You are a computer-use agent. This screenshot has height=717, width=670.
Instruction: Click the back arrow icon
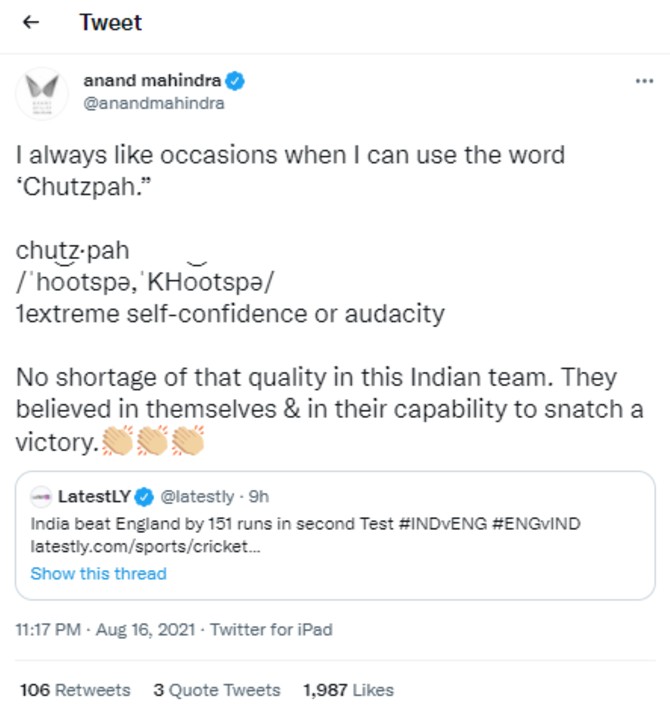coord(31,22)
